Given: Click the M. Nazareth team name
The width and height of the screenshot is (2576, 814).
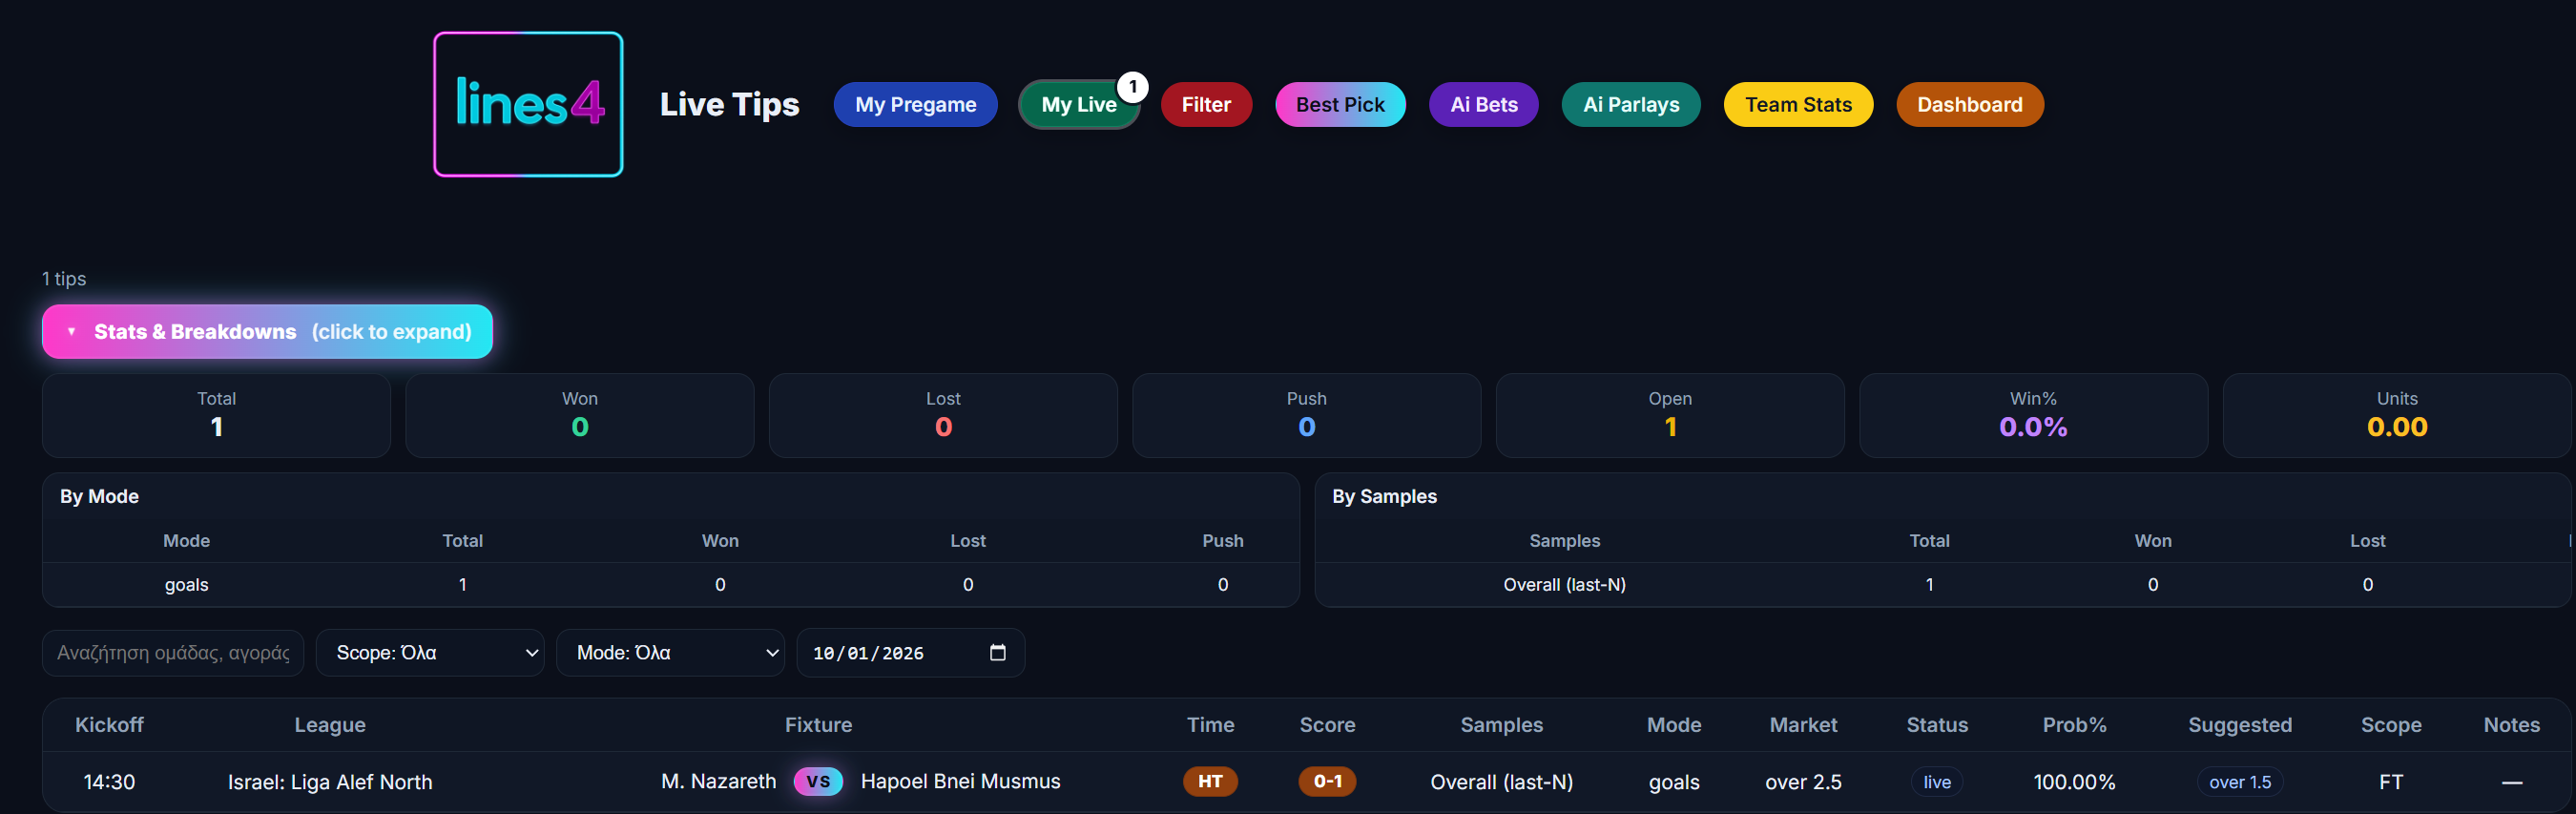Looking at the screenshot, I should (718, 781).
